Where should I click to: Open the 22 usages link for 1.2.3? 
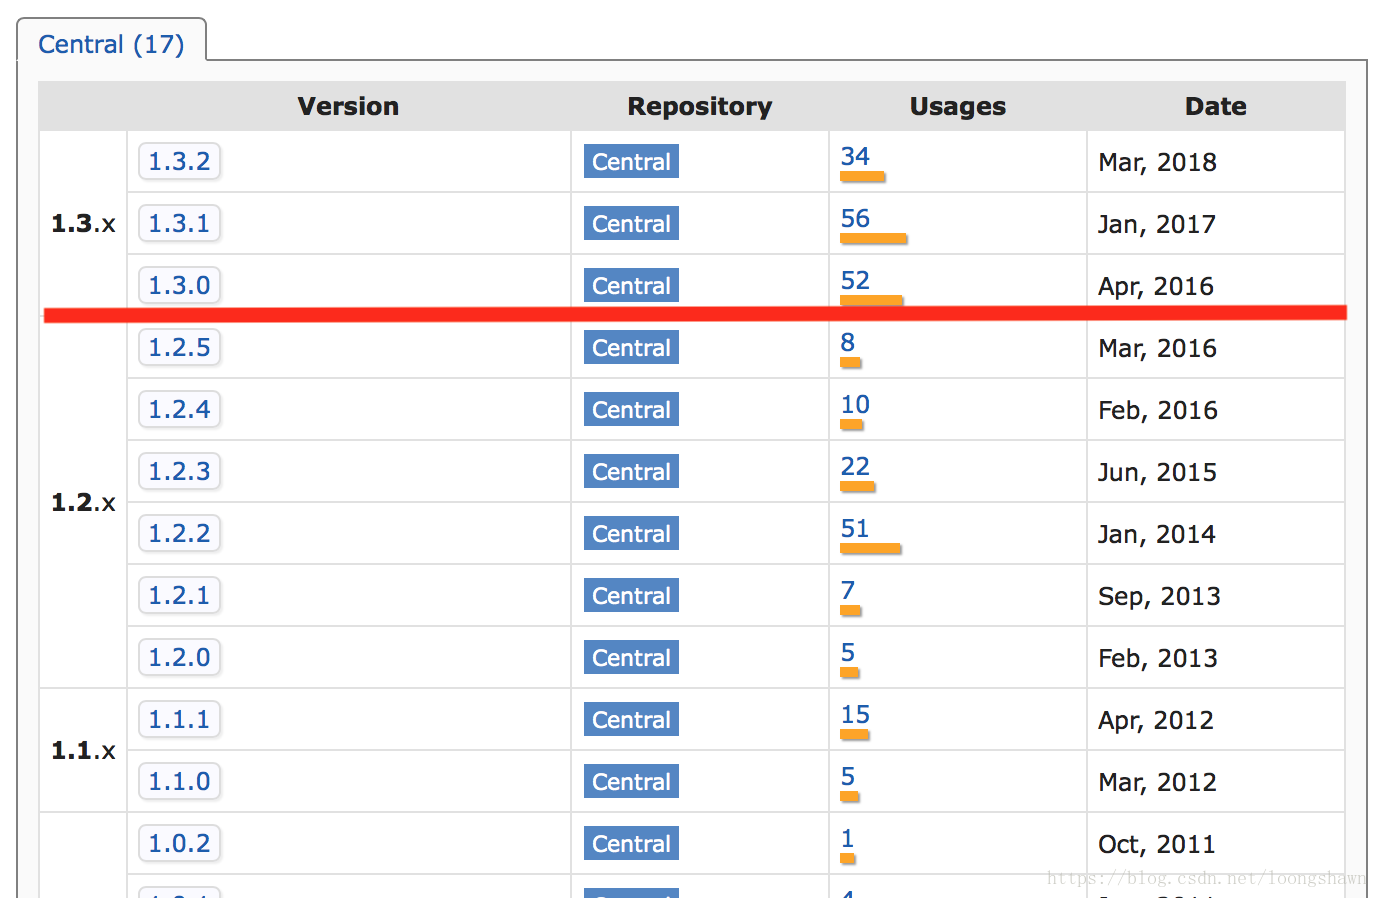(x=855, y=466)
